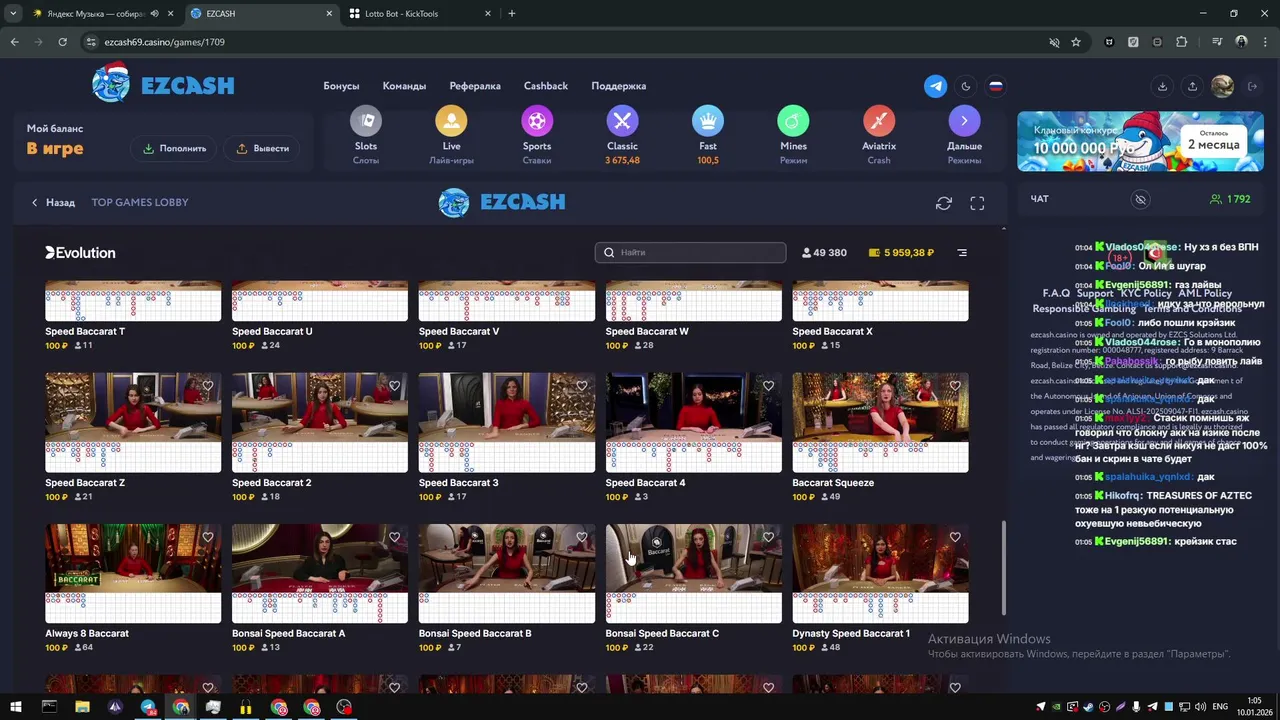Open the Live games category icon
The image size is (1280, 720).
tap(451, 121)
